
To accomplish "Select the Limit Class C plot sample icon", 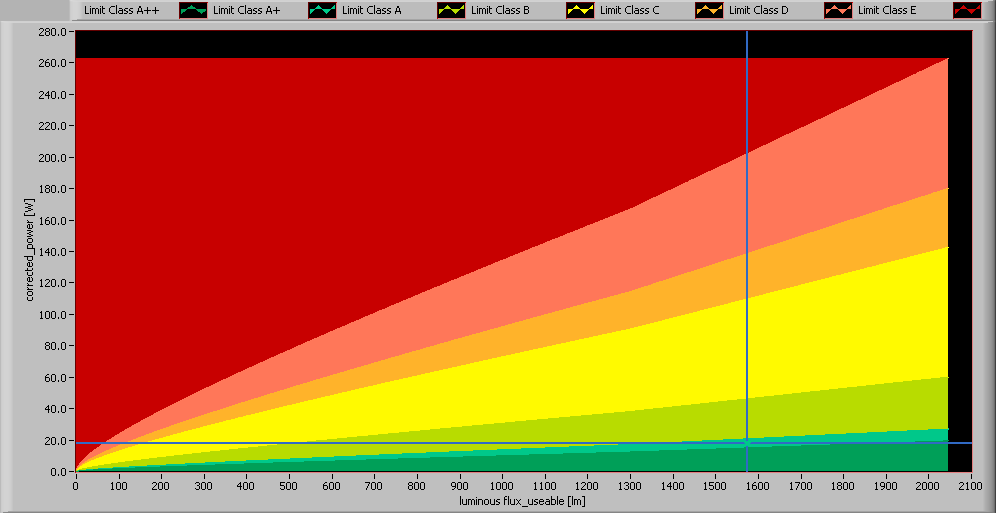I will (x=709, y=10).
